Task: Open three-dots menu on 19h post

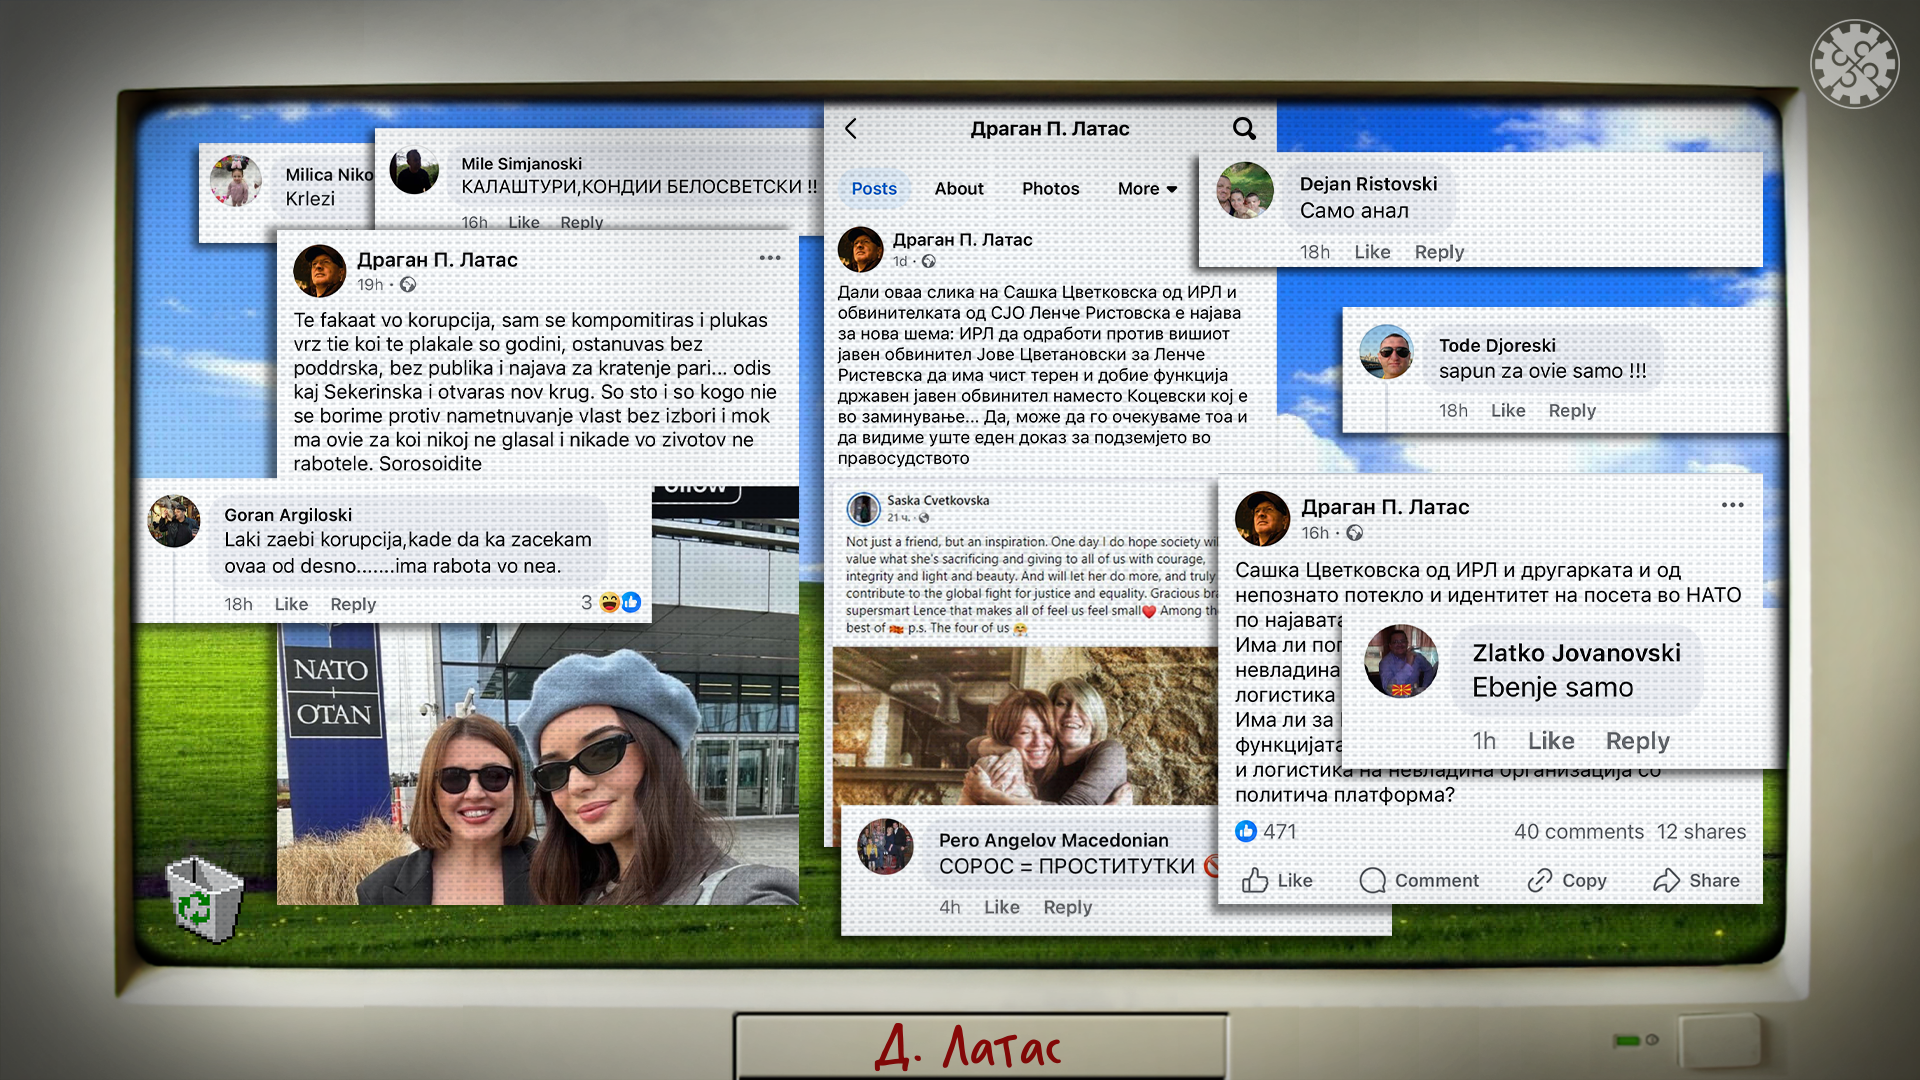Action: point(770,258)
